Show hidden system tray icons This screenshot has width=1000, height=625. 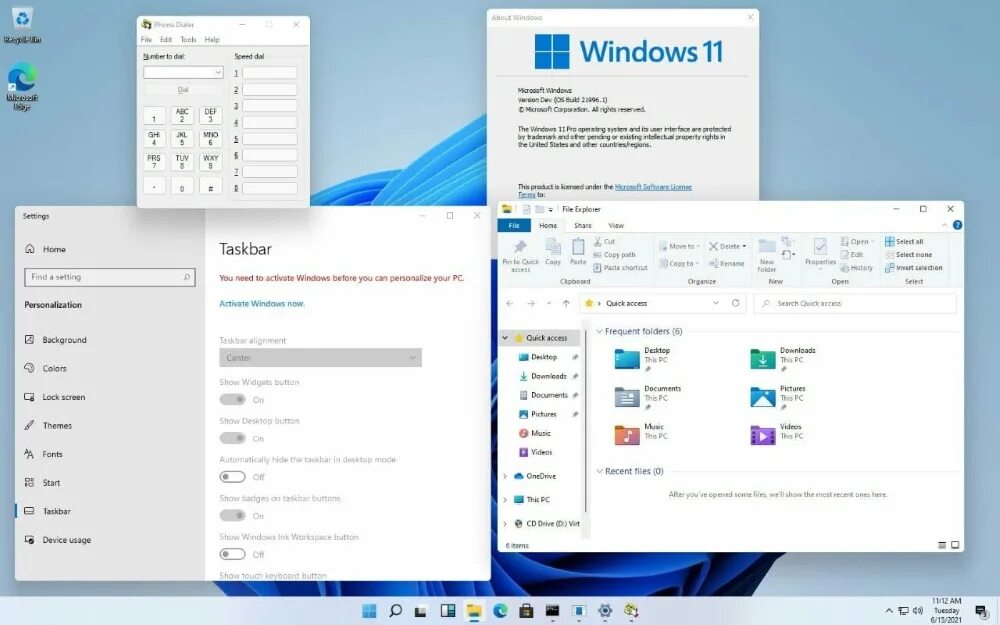(889, 611)
